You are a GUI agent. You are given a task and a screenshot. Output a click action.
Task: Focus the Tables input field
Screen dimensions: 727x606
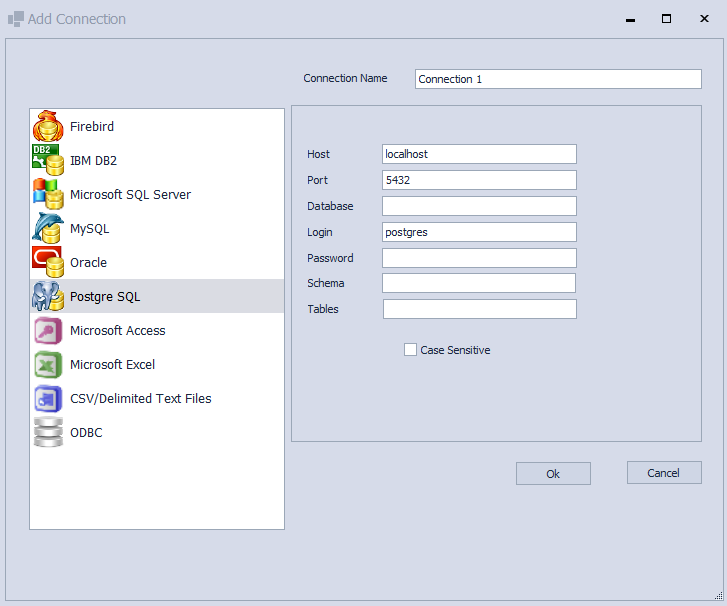tap(479, 309)
